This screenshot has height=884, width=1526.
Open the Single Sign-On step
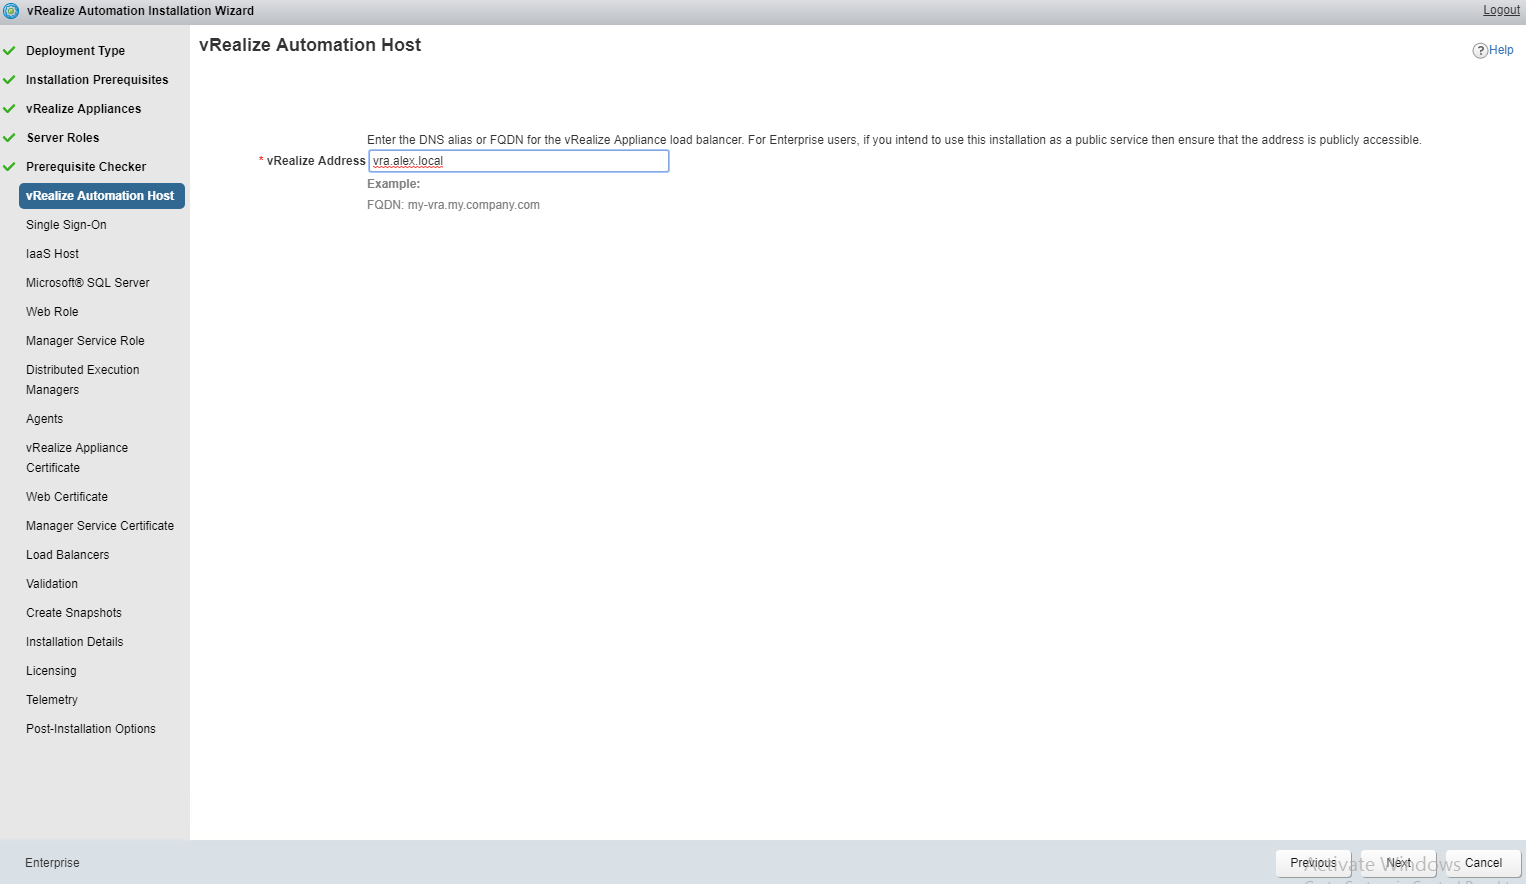click(66, 225)
